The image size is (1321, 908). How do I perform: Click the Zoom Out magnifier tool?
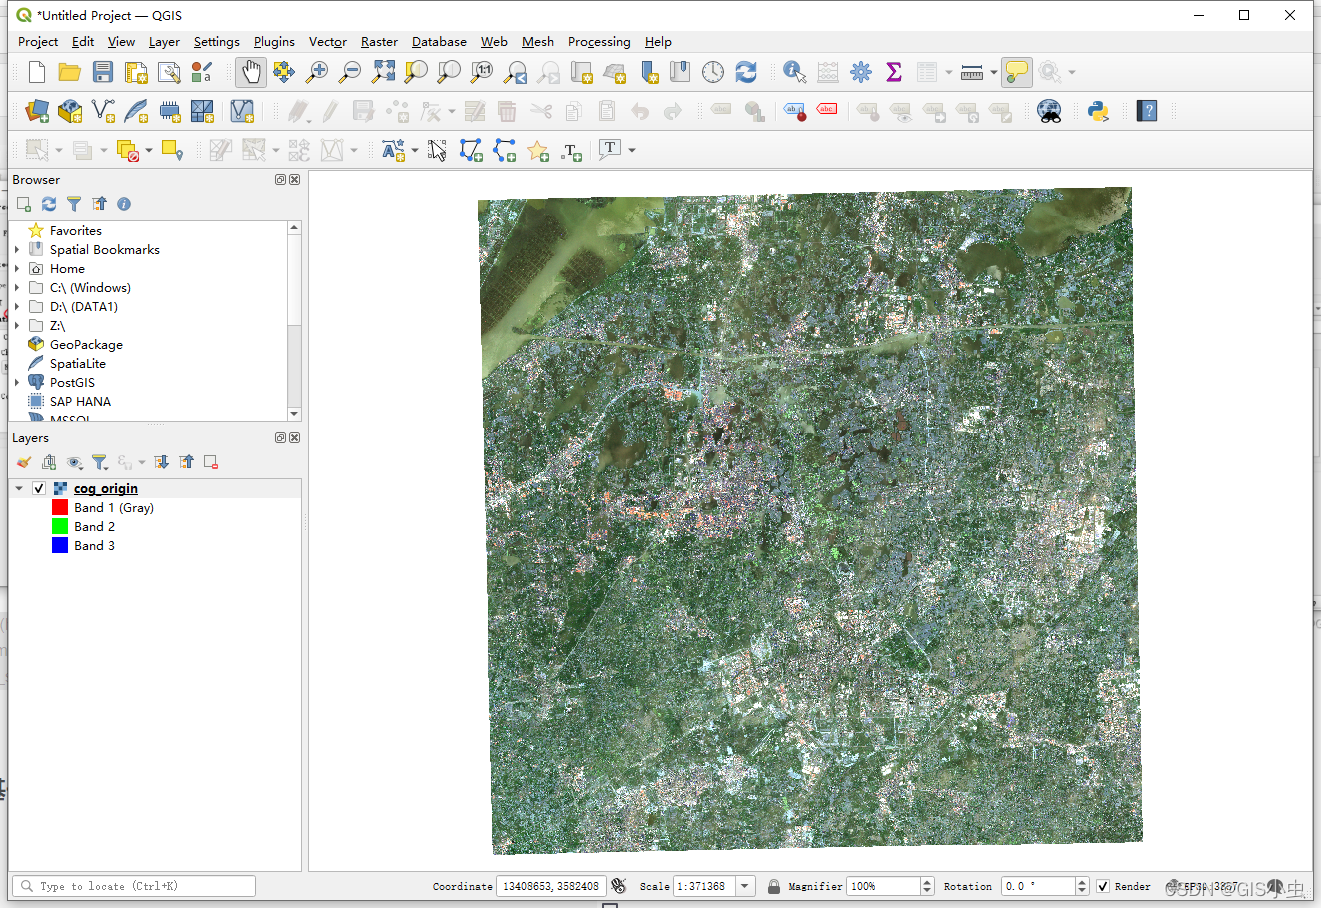[x=350, y=72]
